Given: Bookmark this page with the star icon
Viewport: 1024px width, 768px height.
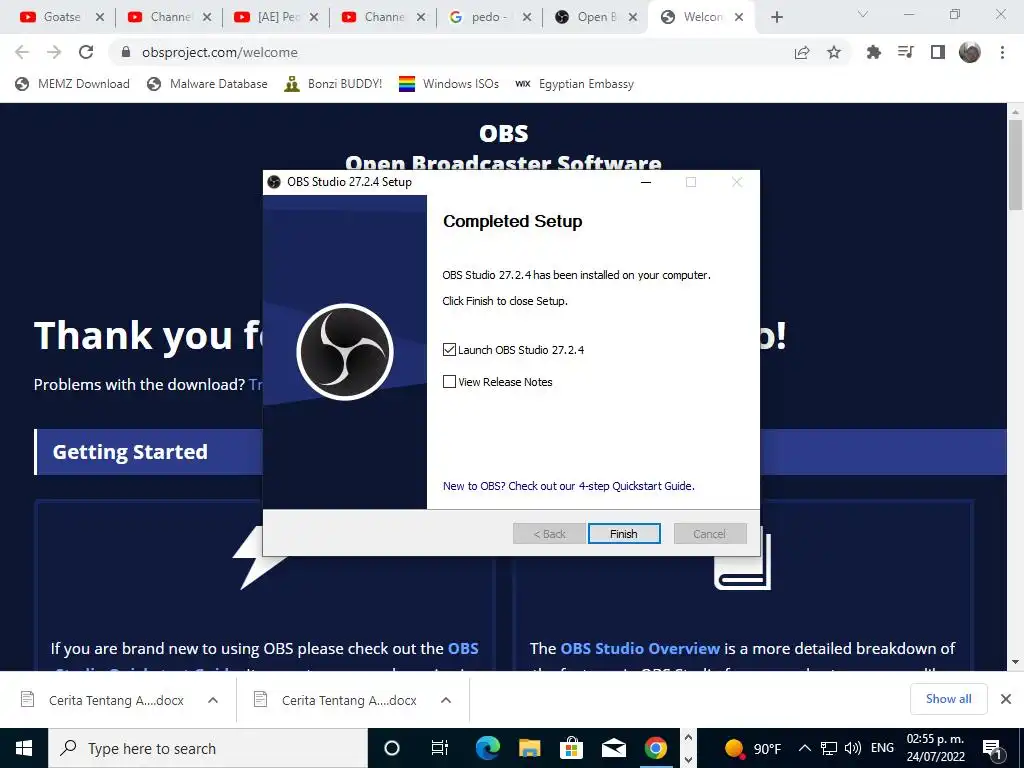Looking at the screenshot, I should point(834,52).
